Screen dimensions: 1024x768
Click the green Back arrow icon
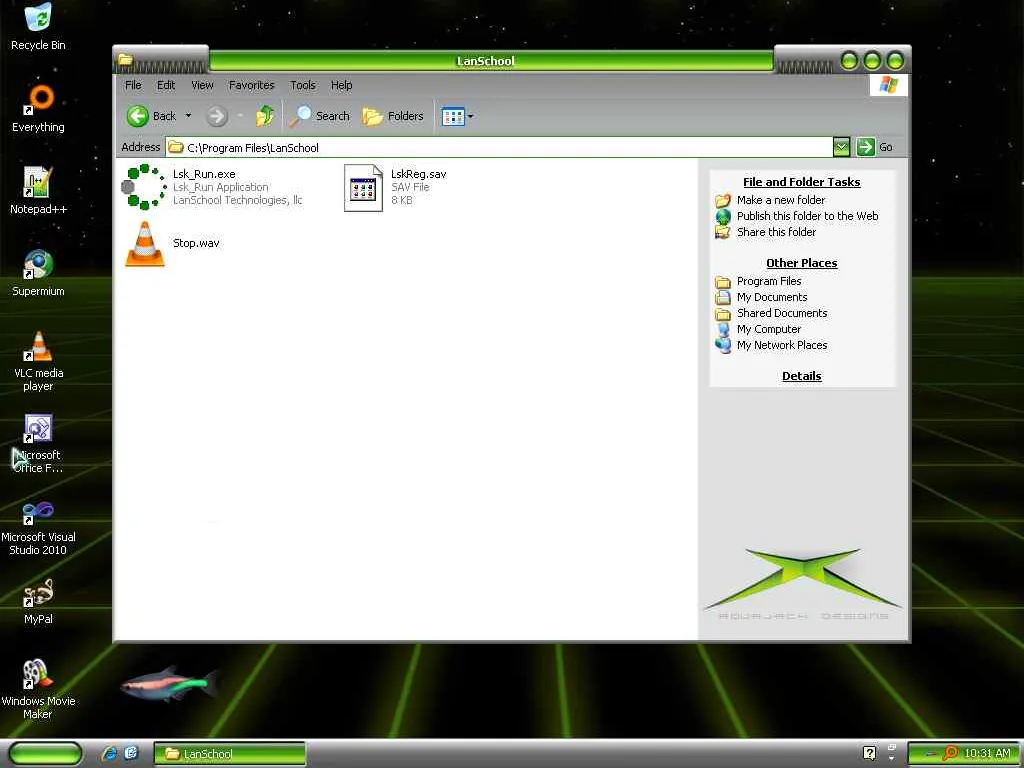tap(137, 116)
